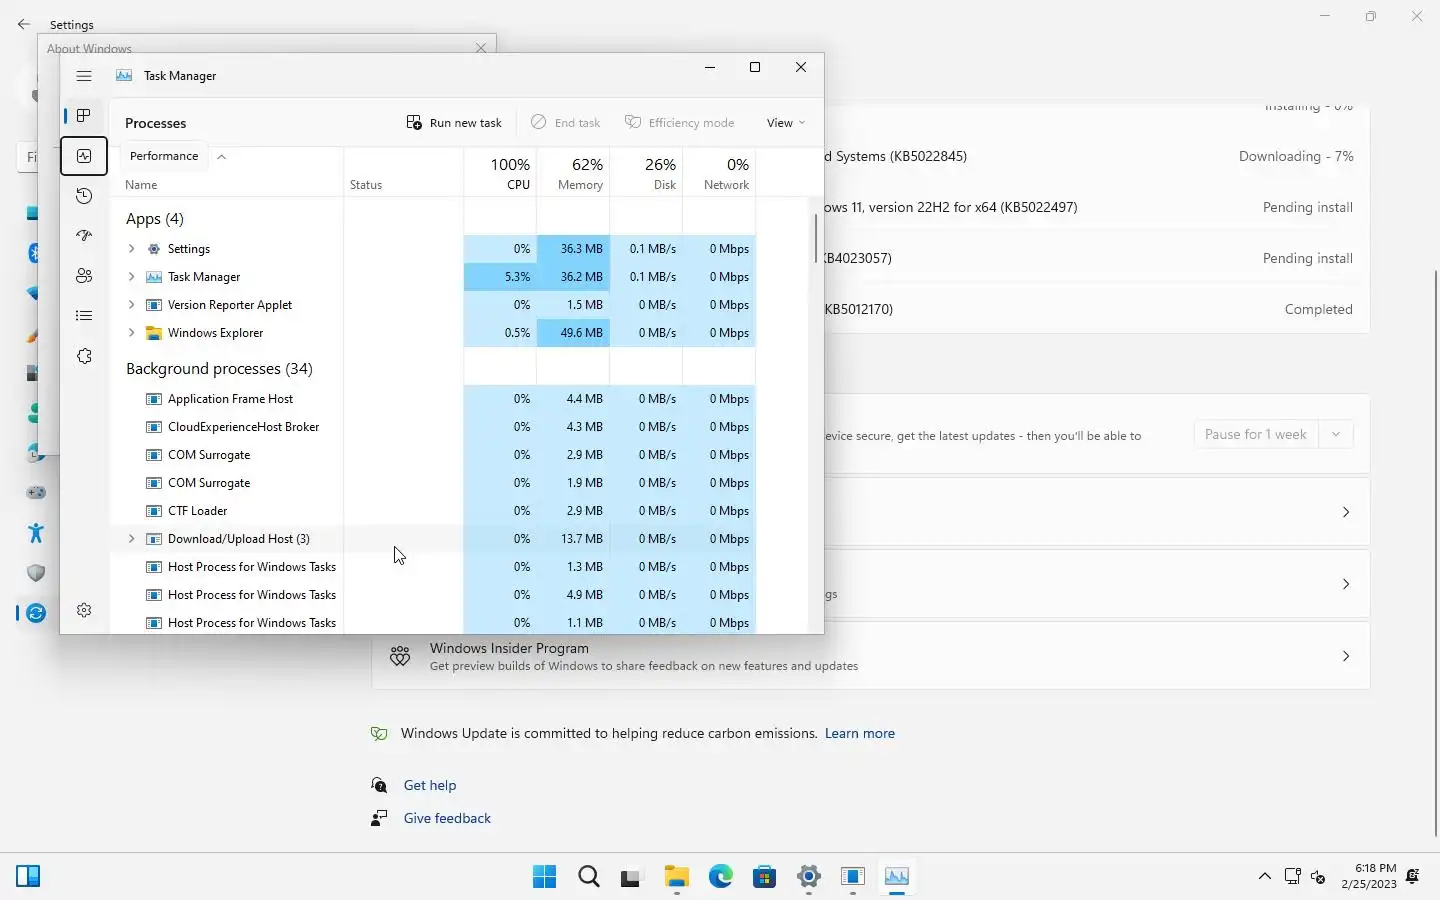Click Pause for 1 week button
This screenshot has height=900, width=1440.
coord(1256,435)
